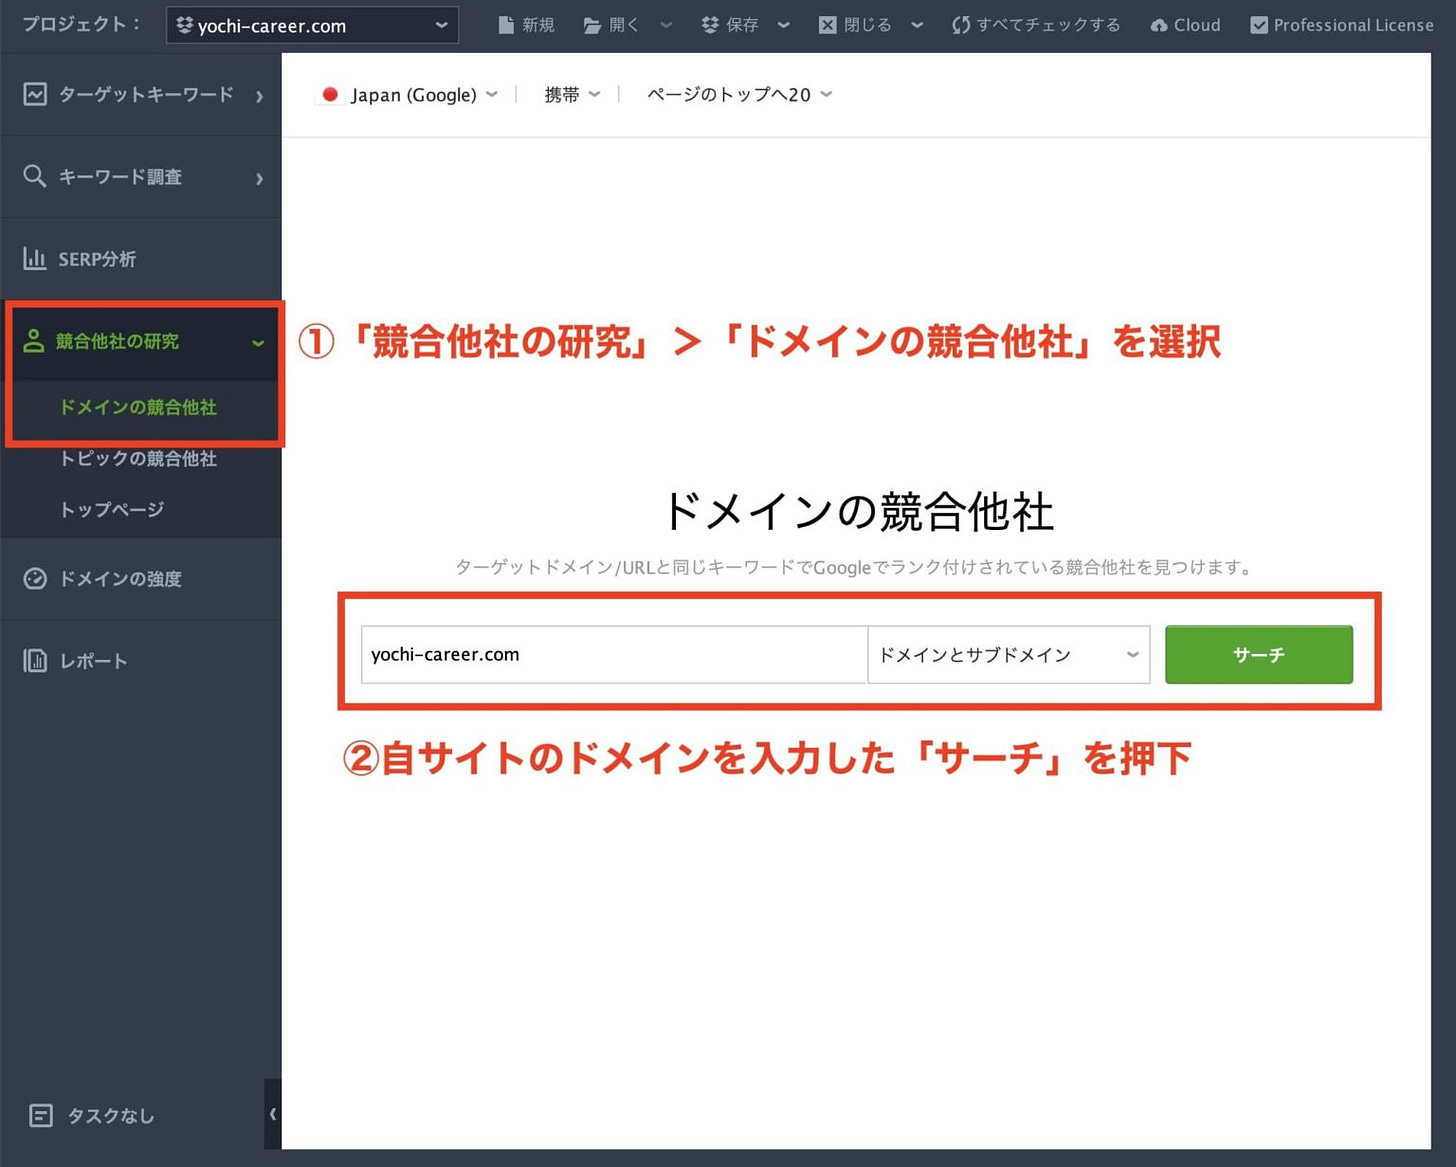Viewport: 1456px width, 1167px height.
Task: Open レポート section
Action: pos(141,661)
